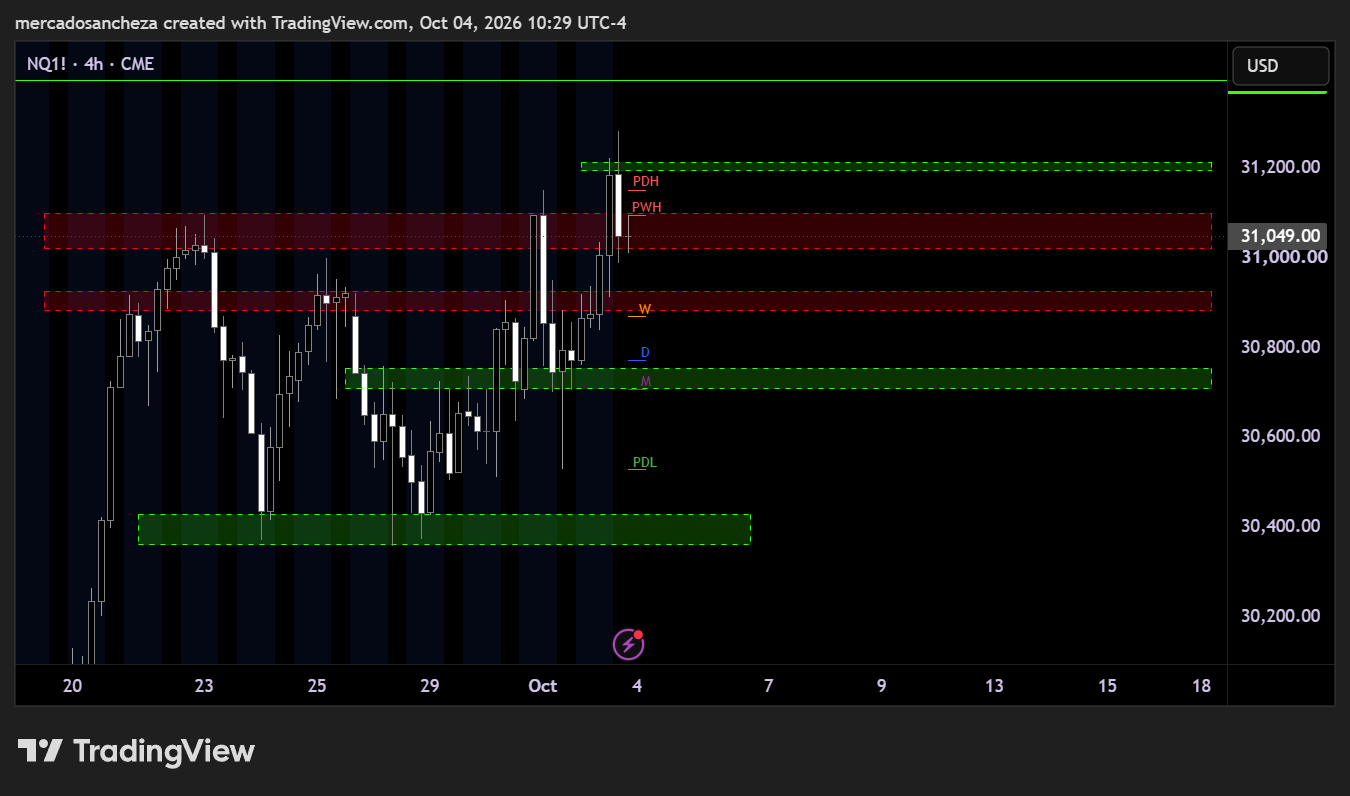Click the NQ1! · 4h · CME symbol title
1350x796 pixels.
pos(90,64)
